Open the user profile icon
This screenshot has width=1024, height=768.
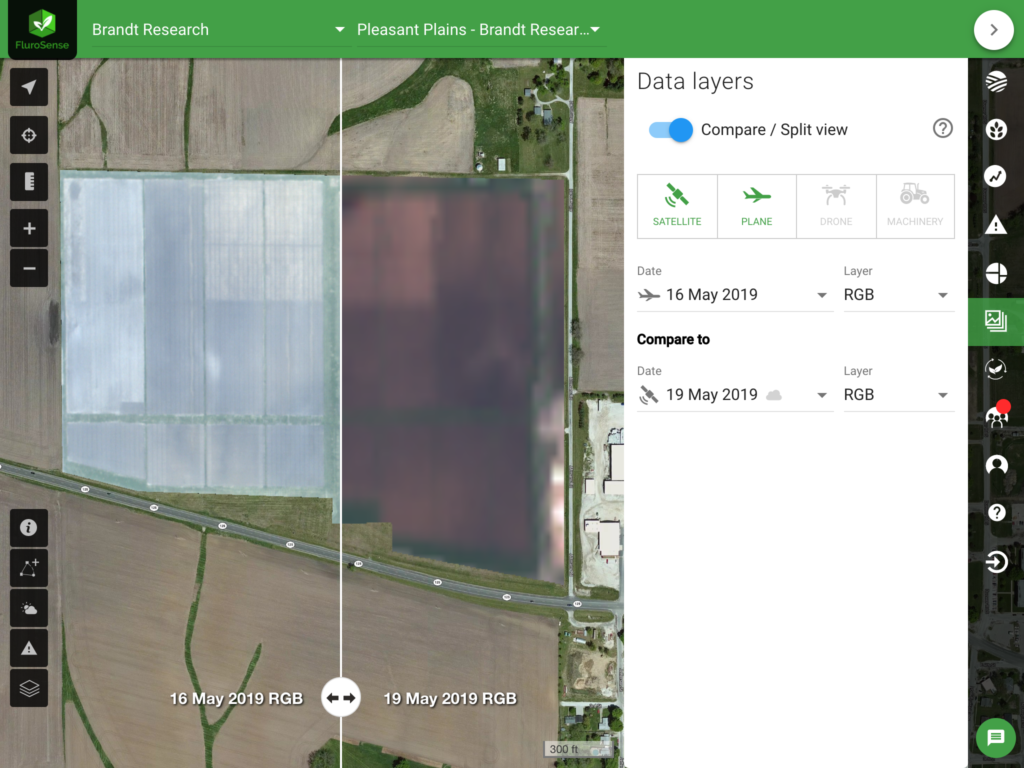[x=996, y=465]
